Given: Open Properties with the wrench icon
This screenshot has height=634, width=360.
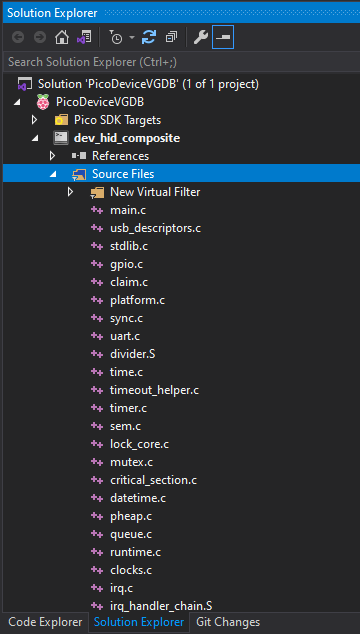Looking at the screenshot, I should [200, 38].
